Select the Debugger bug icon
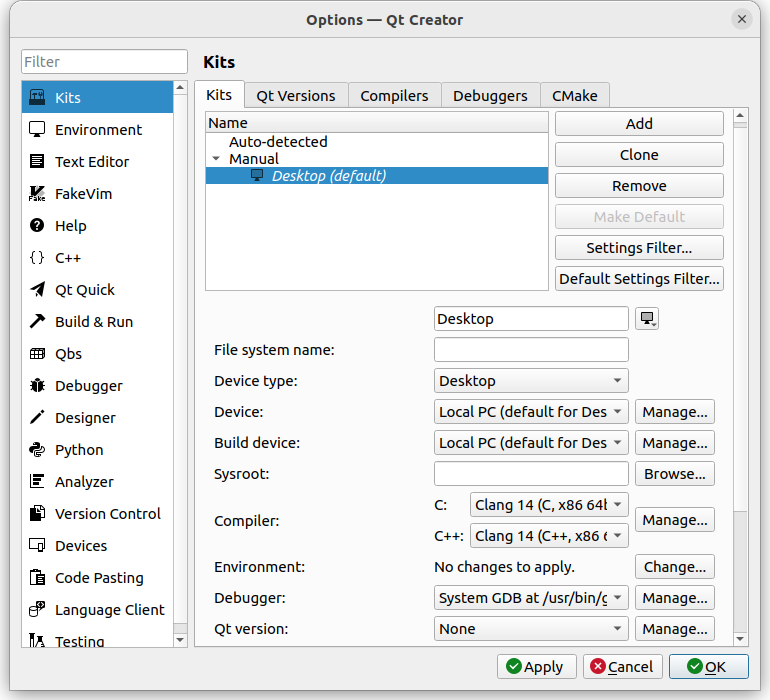The width and height of the screenshot is (770, 700). click(x=37, y=386)
